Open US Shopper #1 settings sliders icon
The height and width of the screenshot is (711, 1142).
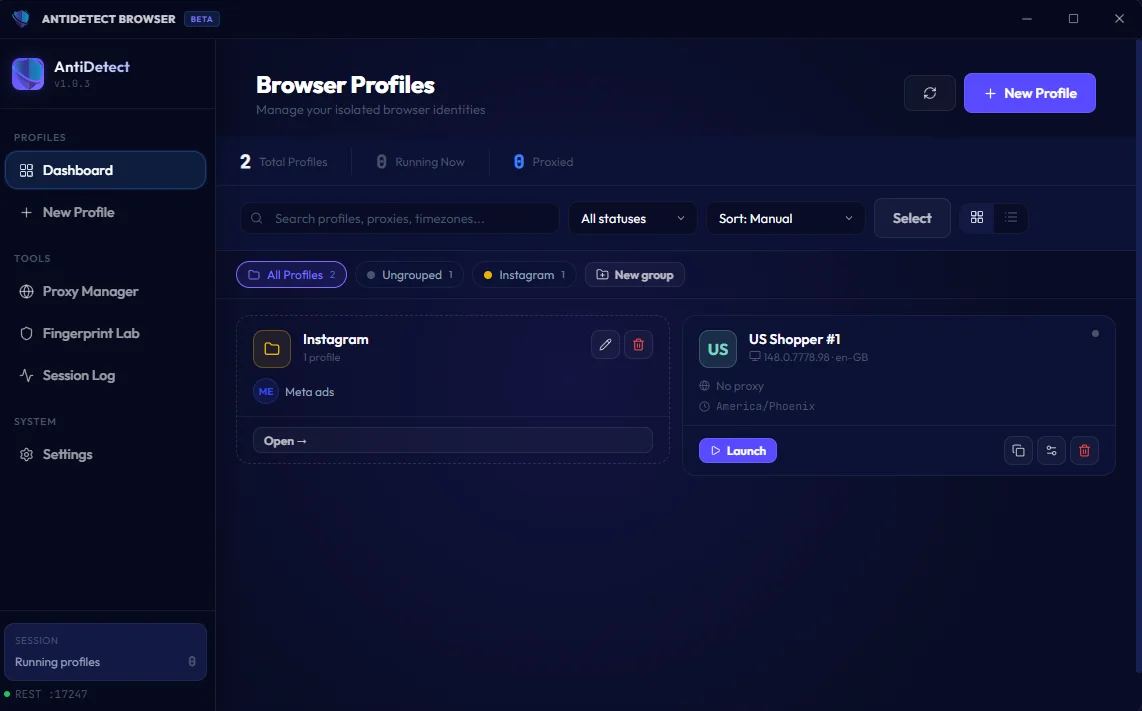[x=1051, y=450]
